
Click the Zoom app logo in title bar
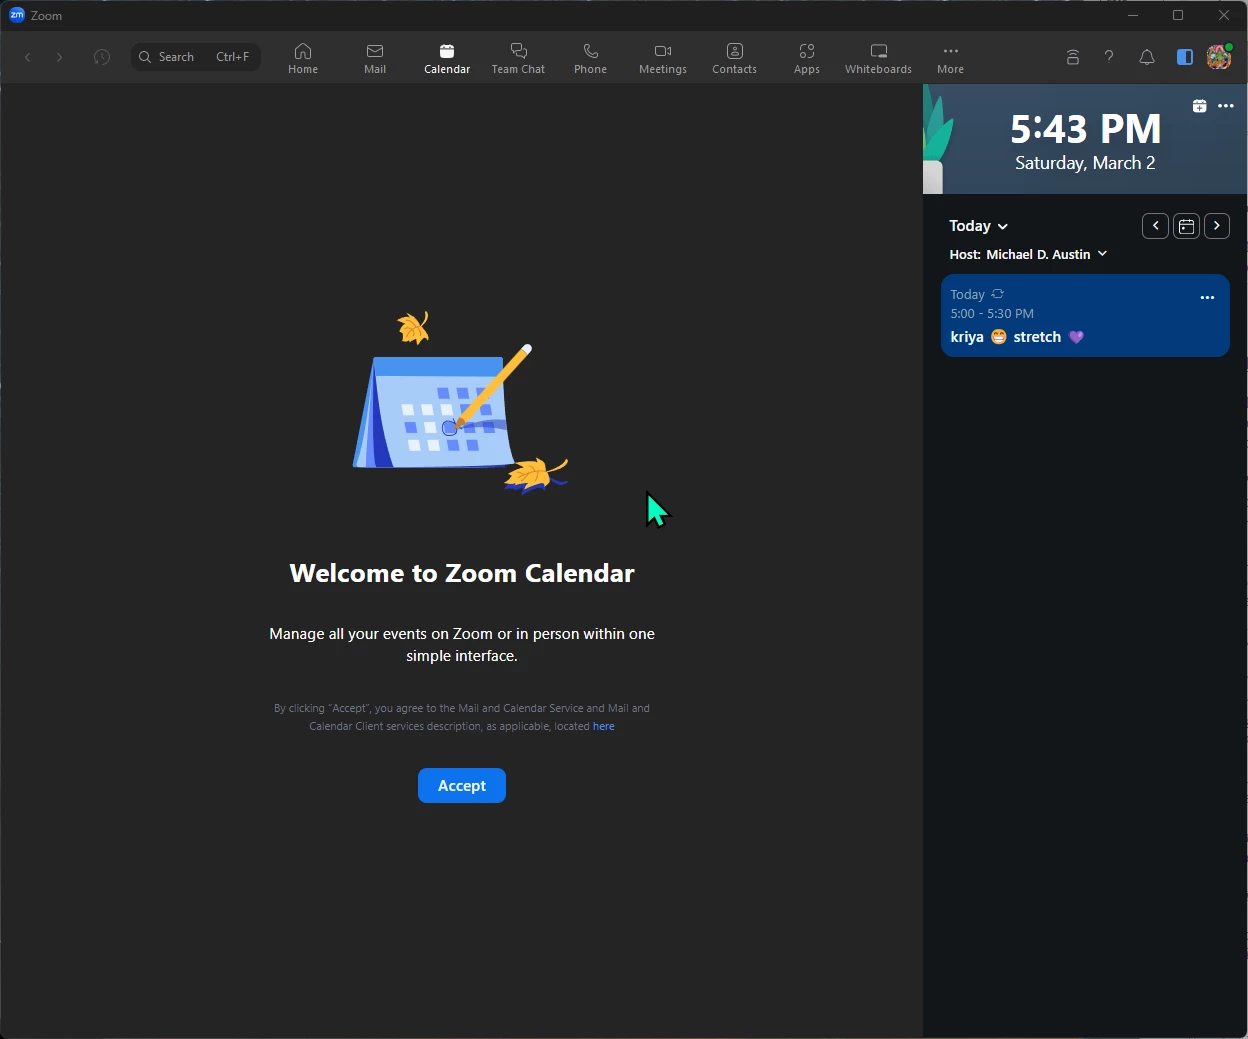coord(17,15)
